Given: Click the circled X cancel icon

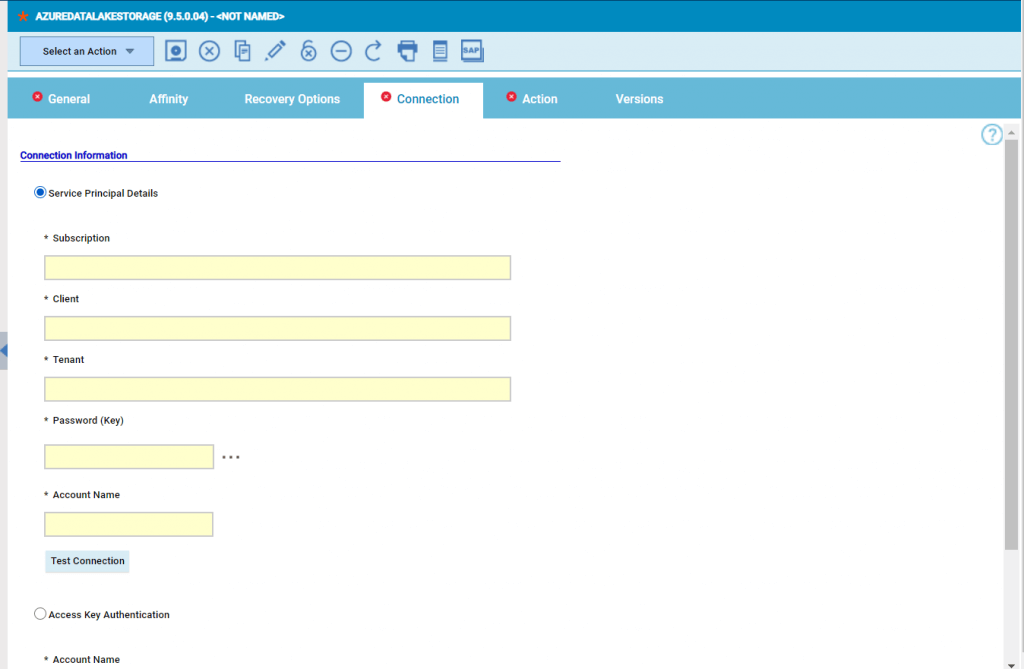Looking at the screenshot, I should coord(209,51).
